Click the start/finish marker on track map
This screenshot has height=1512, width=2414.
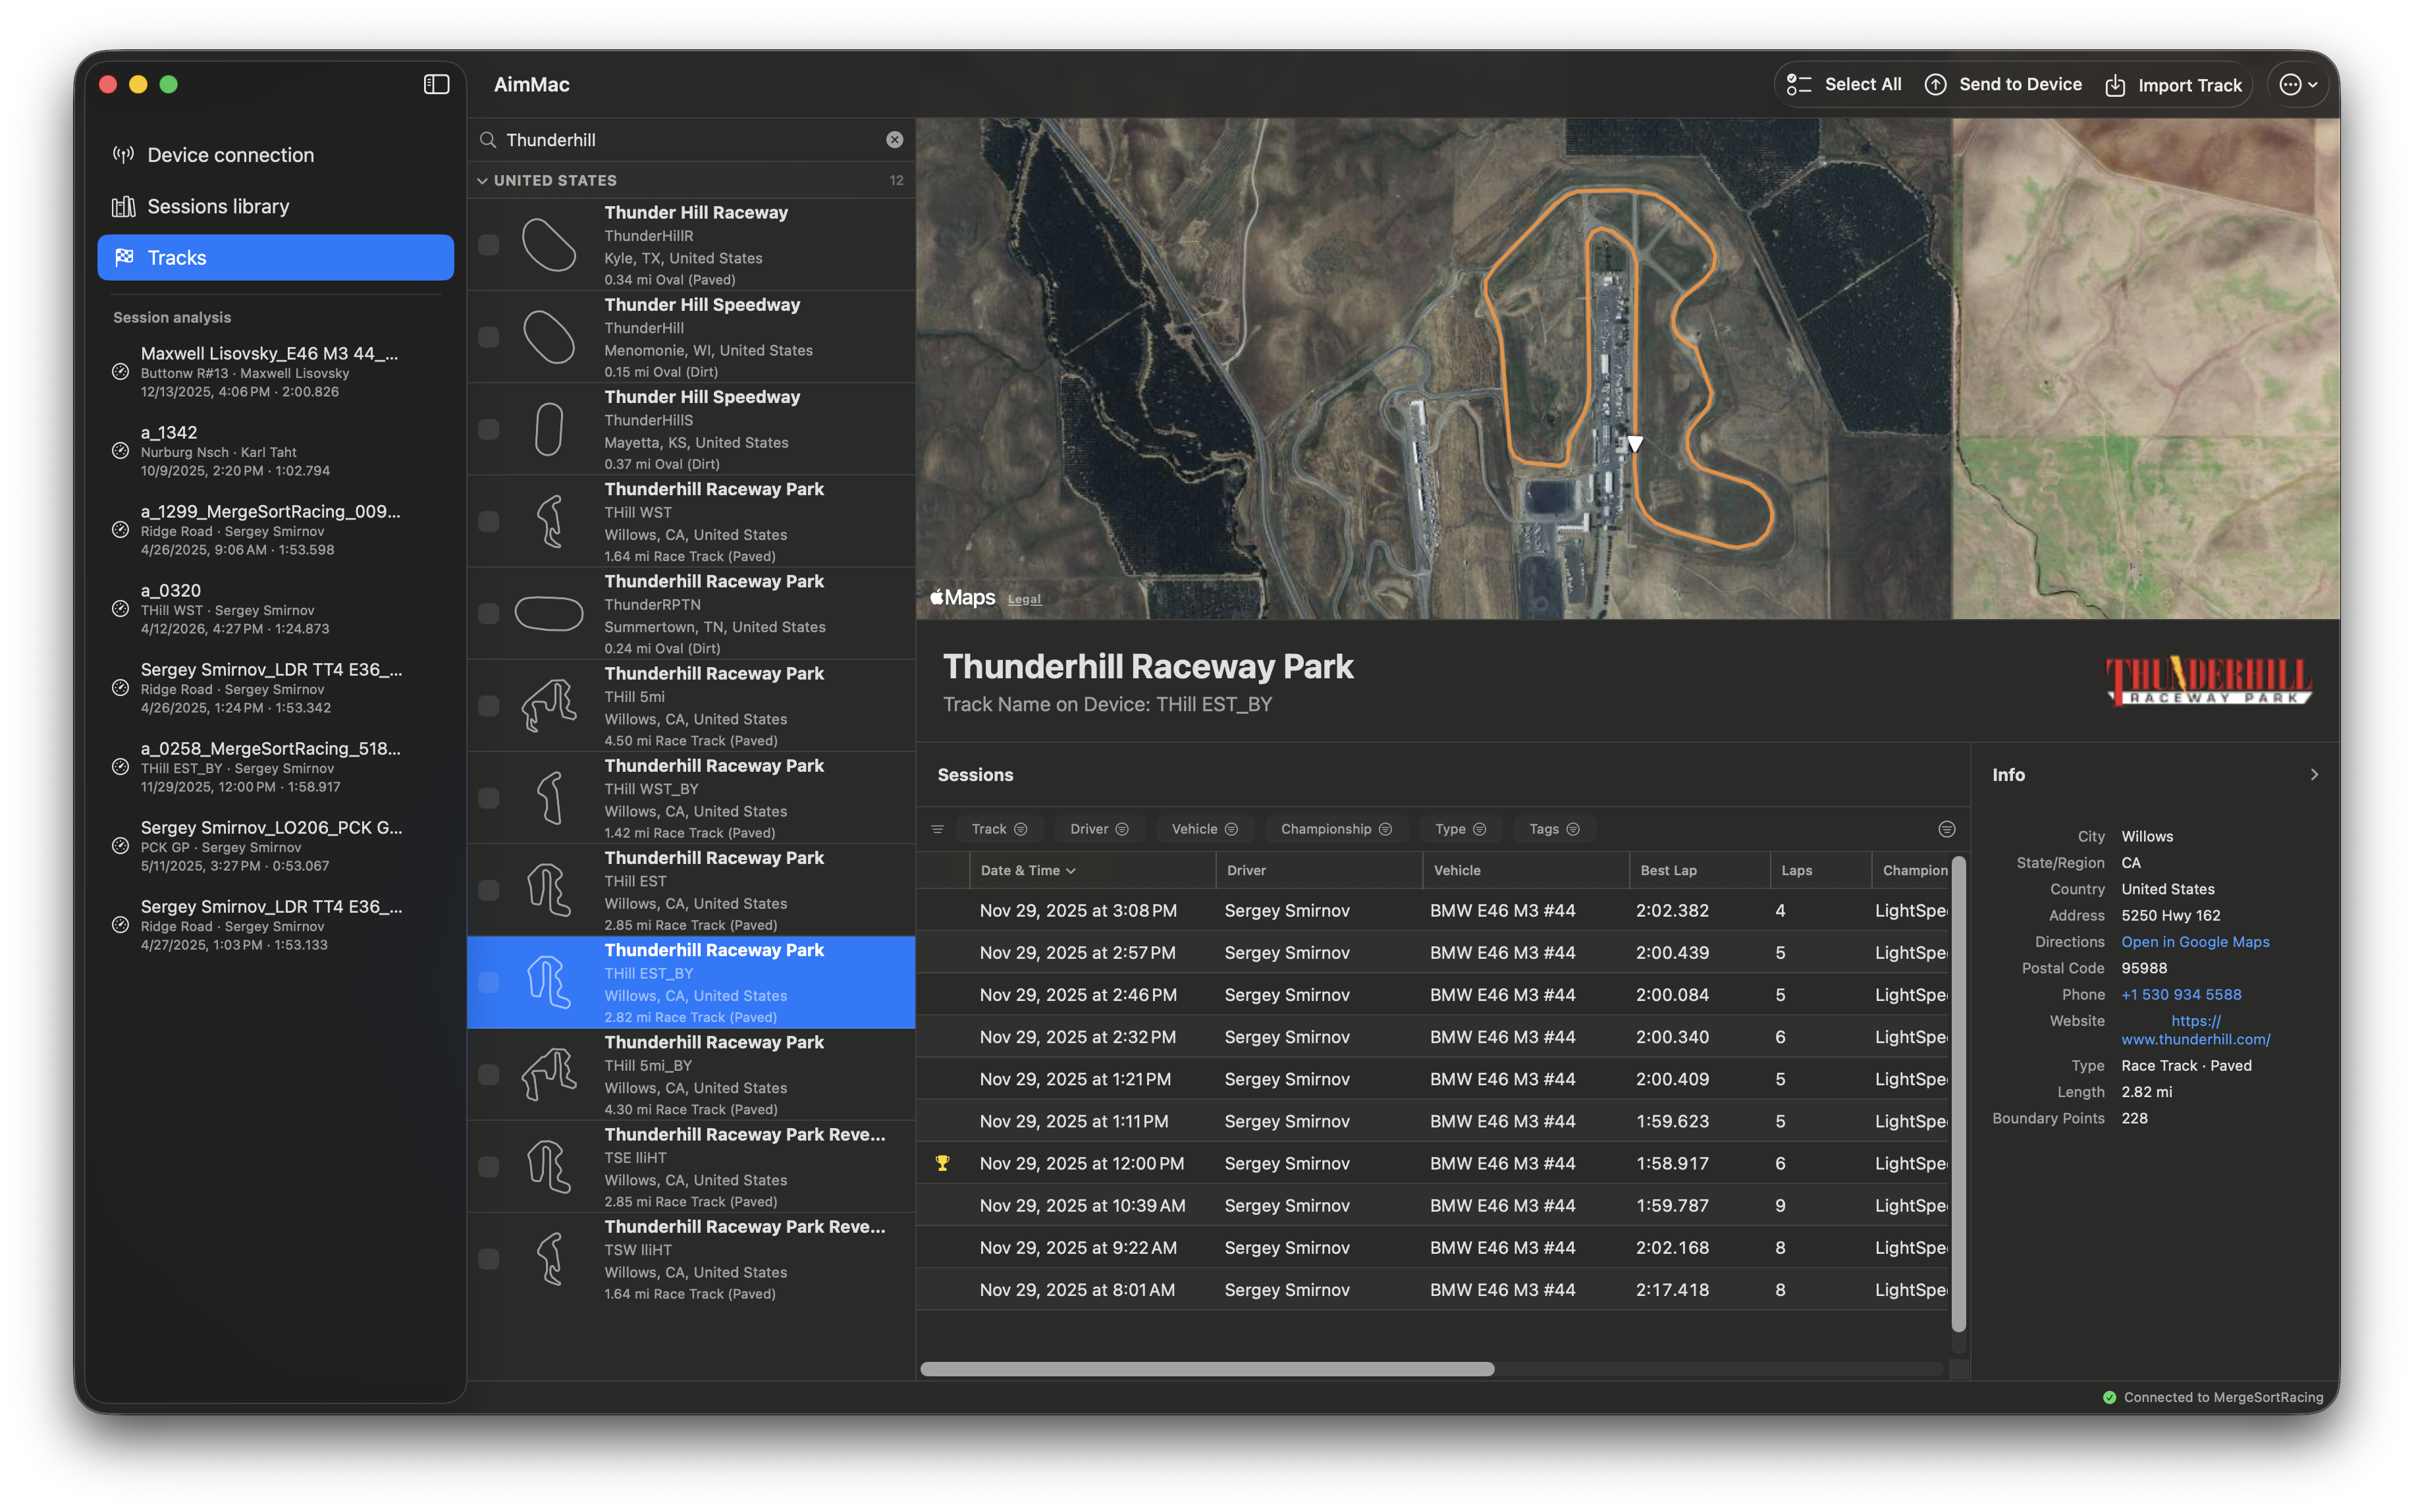1634,443
